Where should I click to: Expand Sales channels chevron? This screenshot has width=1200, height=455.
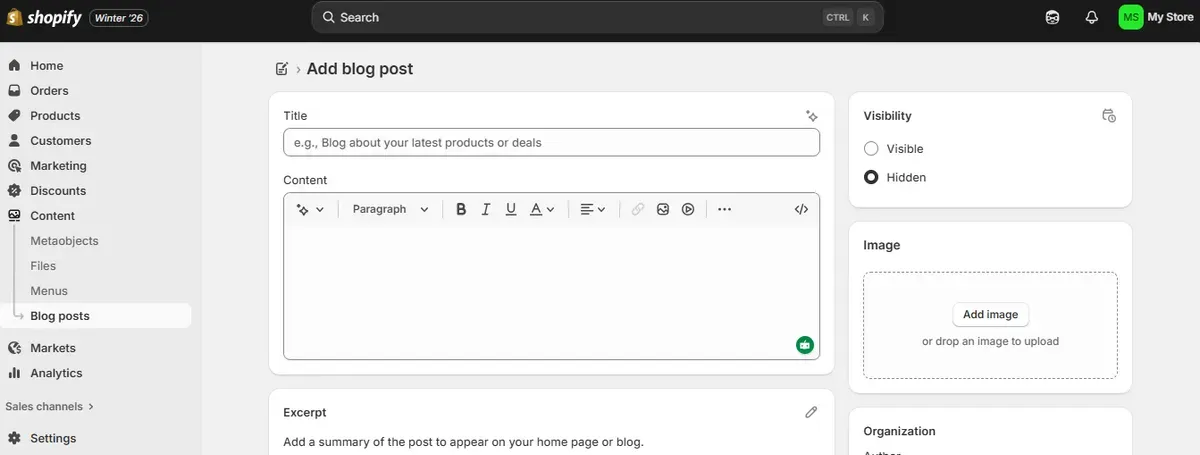click(91, 406)
